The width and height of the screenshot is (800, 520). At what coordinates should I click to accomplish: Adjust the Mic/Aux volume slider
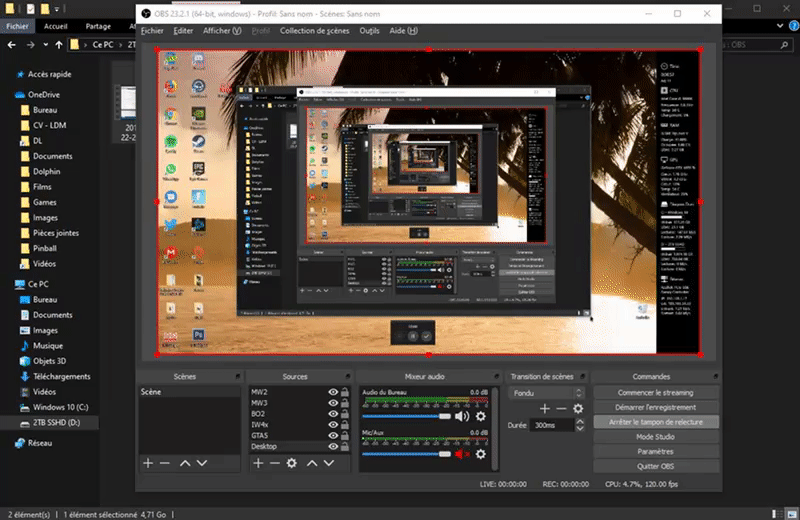(x=405, y=455)
